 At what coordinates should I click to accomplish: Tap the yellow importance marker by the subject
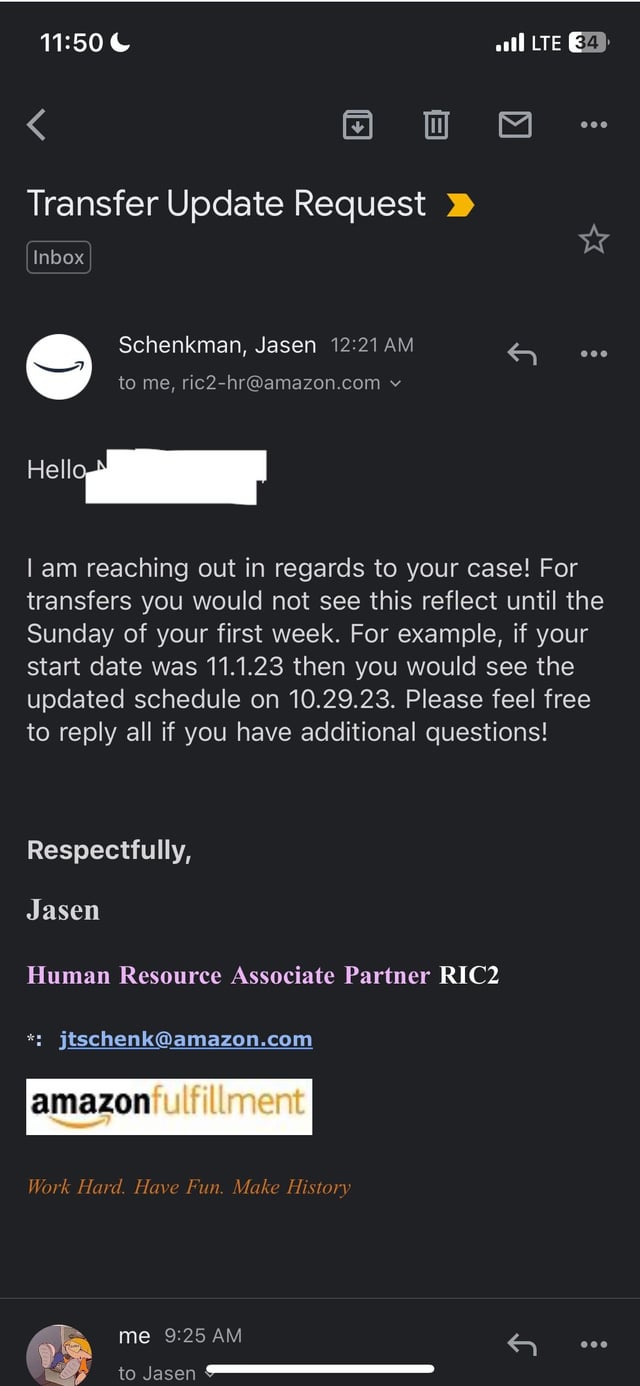[x=459, y=205]
